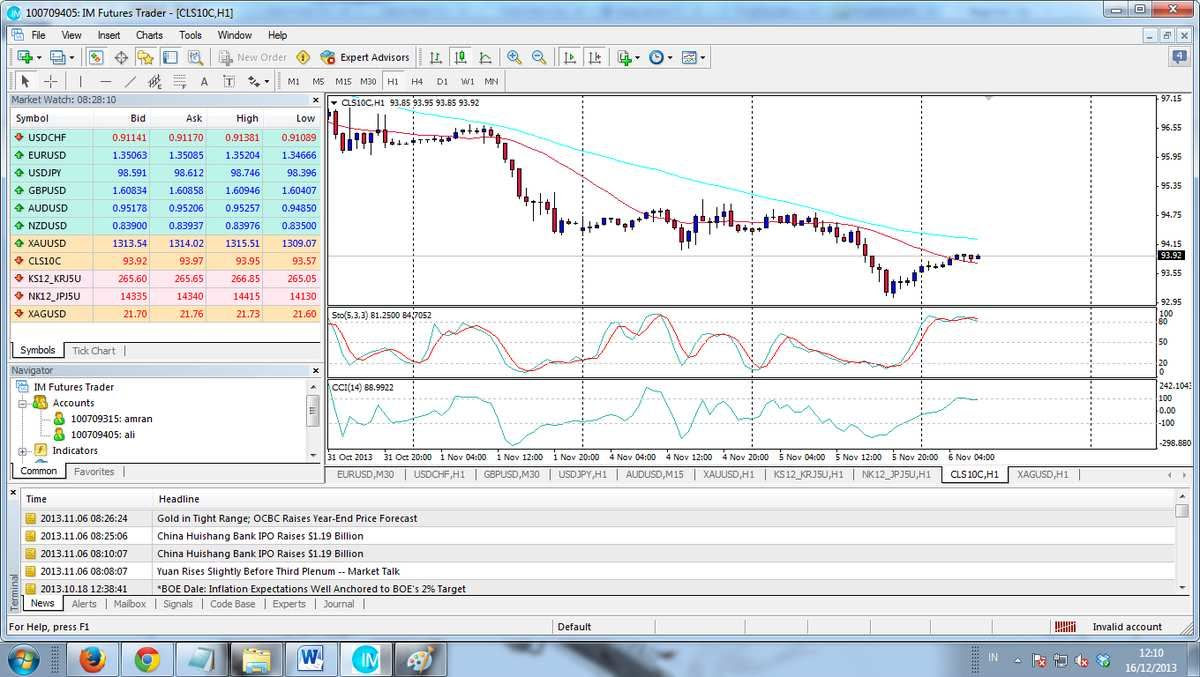The image size is (1200, 677).
Task: Select the text 'A' tool
Action: [x=204, y=81]
